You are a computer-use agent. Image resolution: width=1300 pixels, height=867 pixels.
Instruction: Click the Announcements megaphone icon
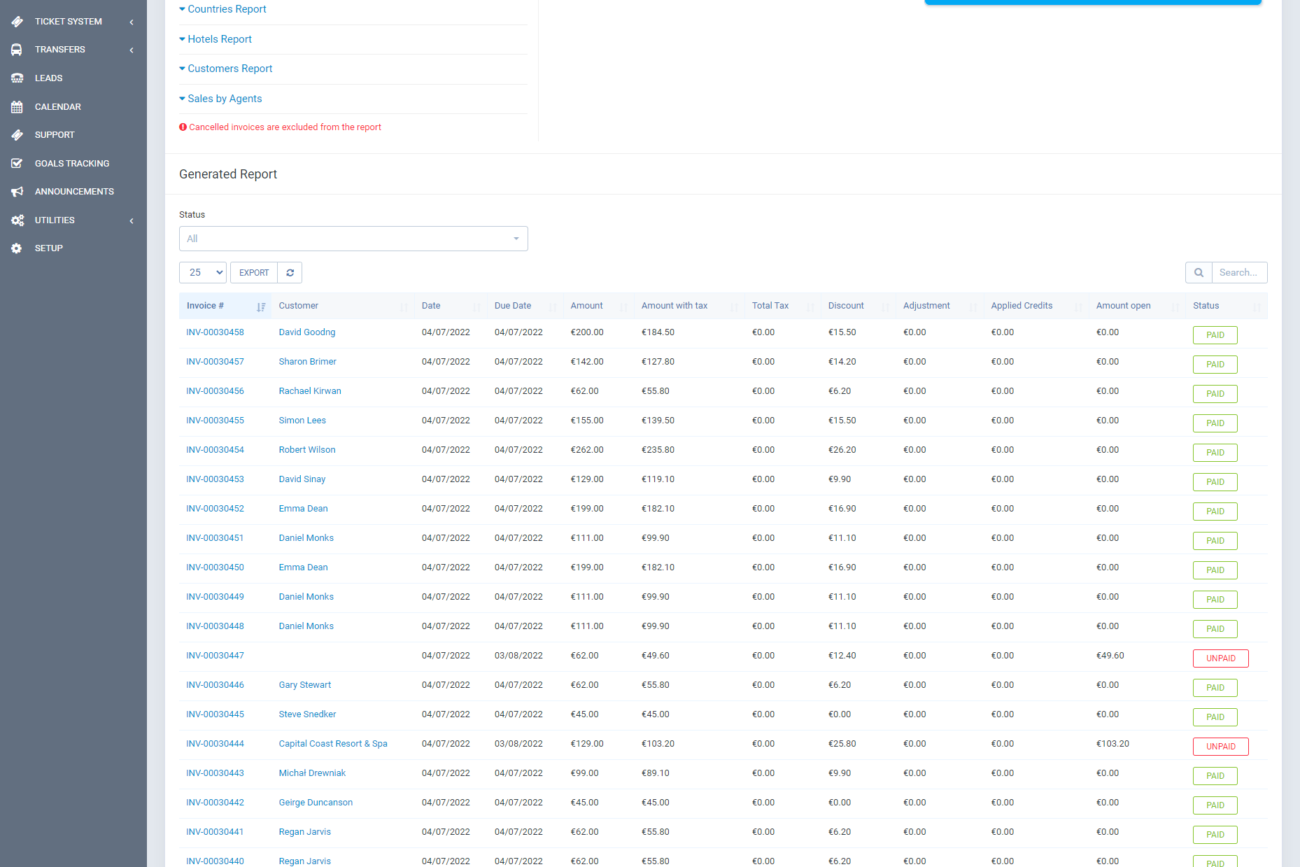[x=17, y=192]
